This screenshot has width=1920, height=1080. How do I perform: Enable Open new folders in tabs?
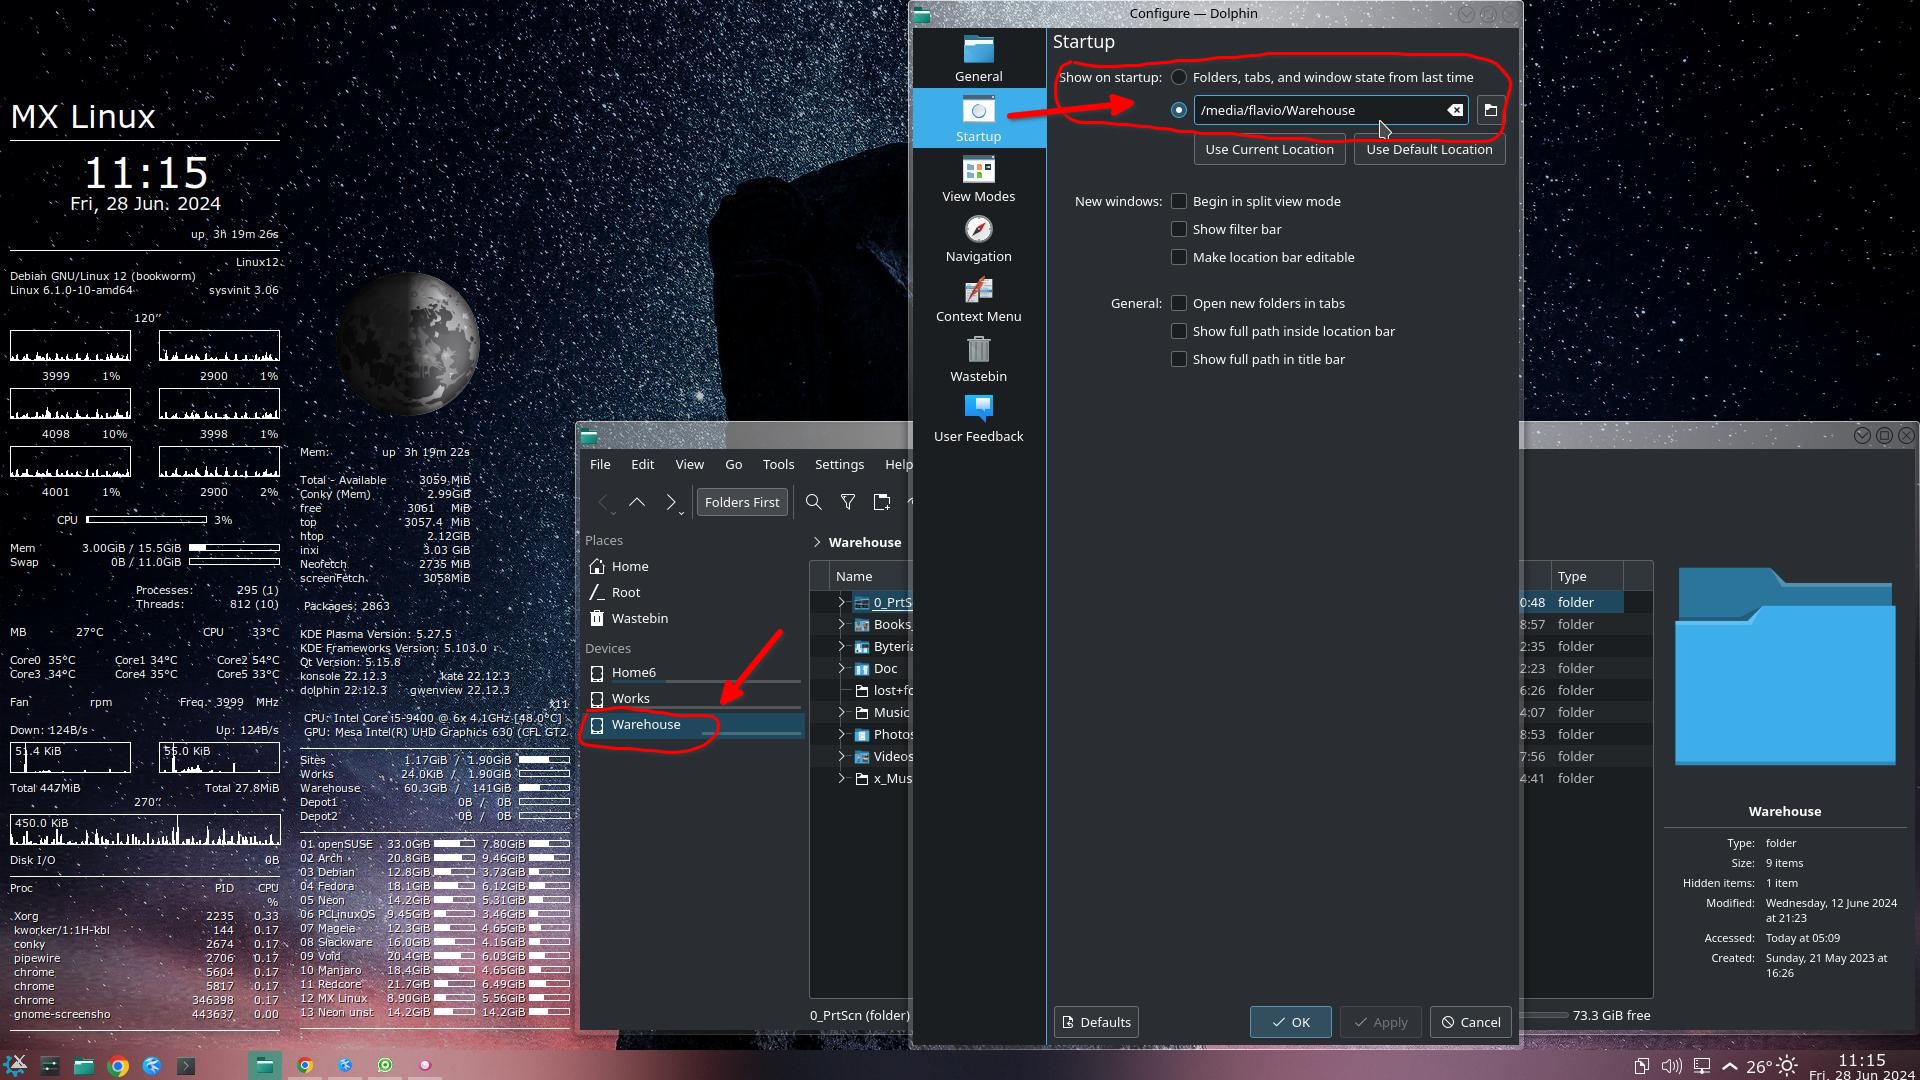click(1179, 303)
